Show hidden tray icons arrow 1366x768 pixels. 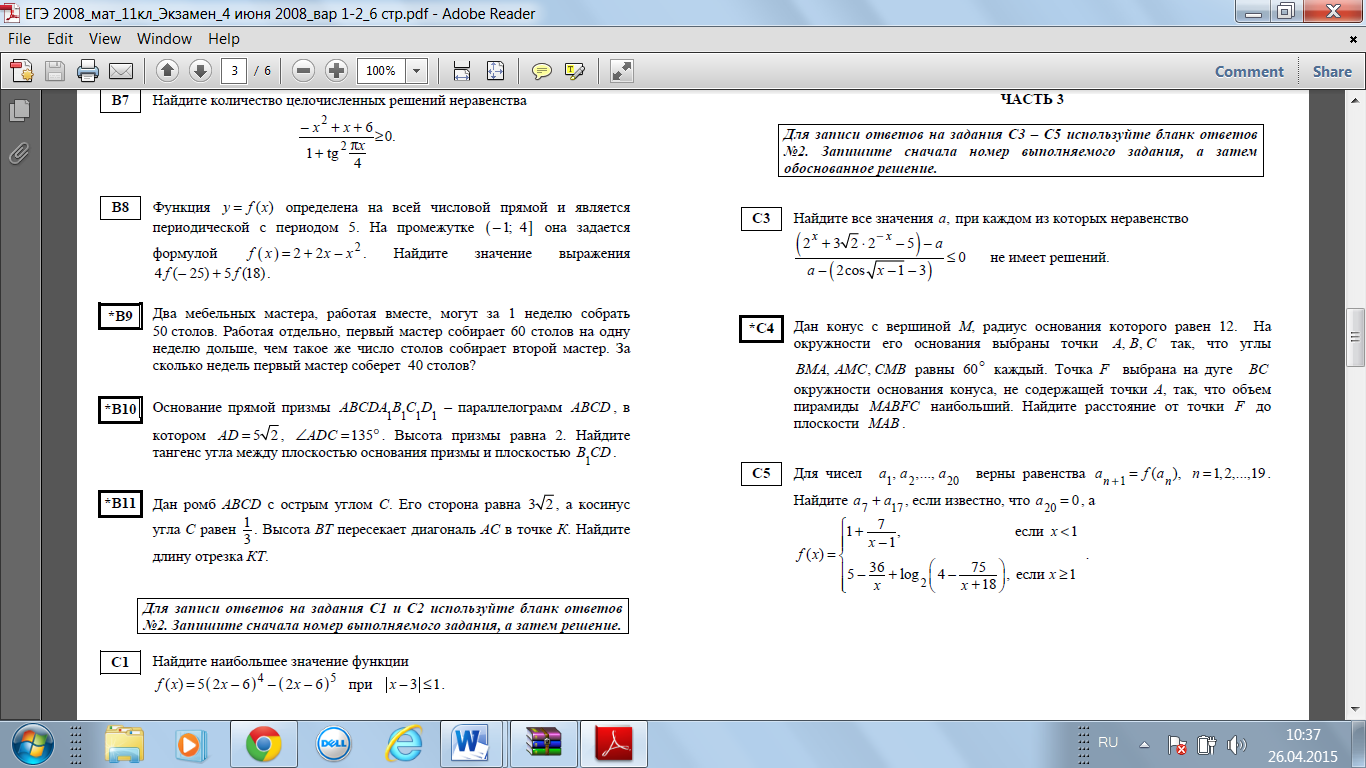(x=1147, y=744)
